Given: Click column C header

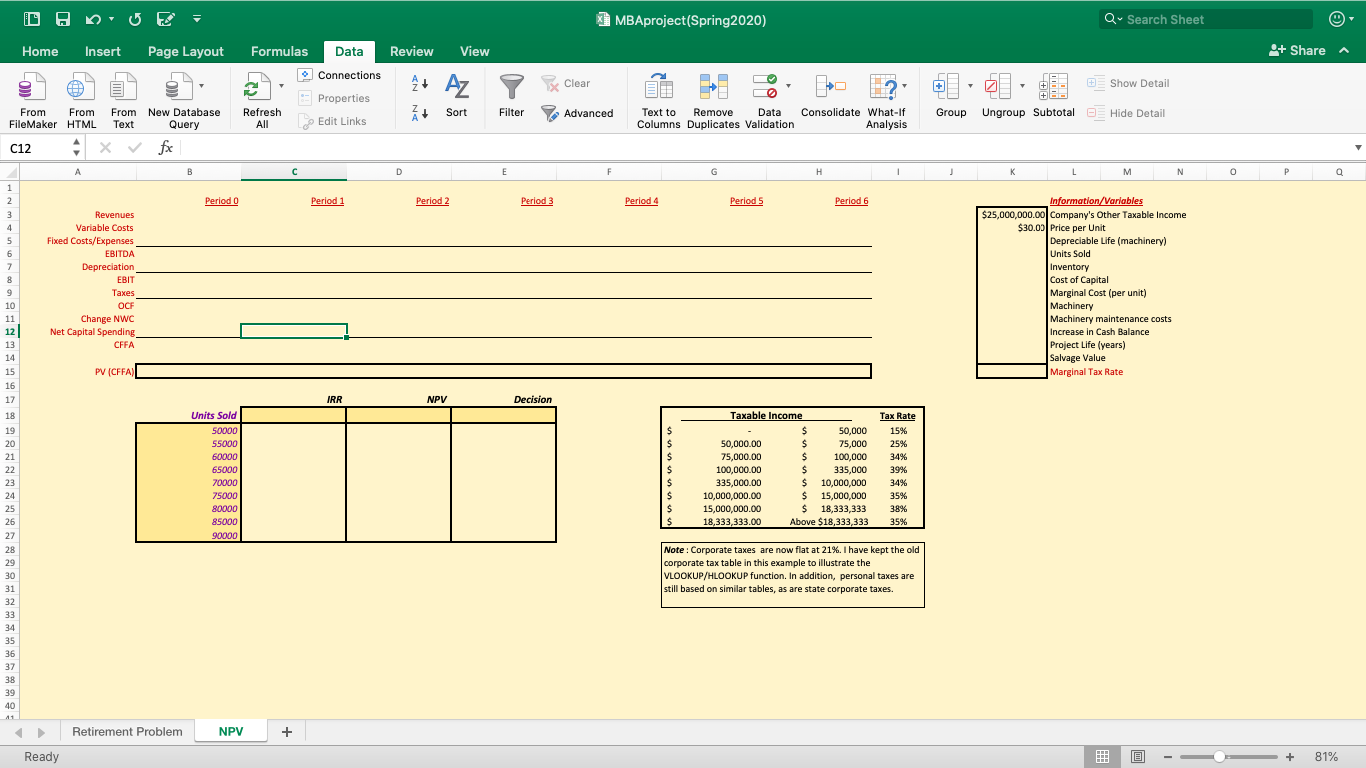Looking at the screenshot, I should [294, 172].
